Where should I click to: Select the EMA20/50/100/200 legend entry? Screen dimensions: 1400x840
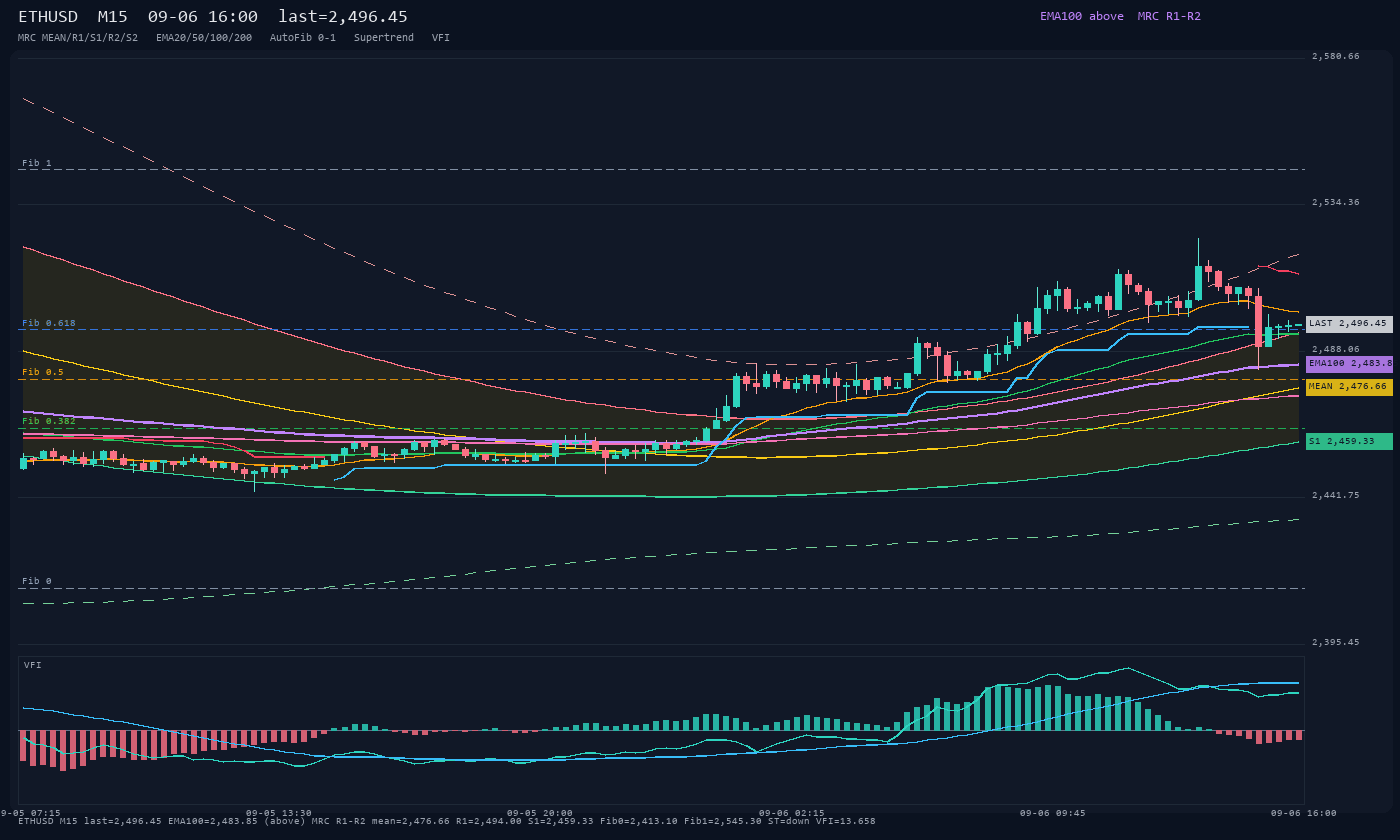[x=204, y=38]
